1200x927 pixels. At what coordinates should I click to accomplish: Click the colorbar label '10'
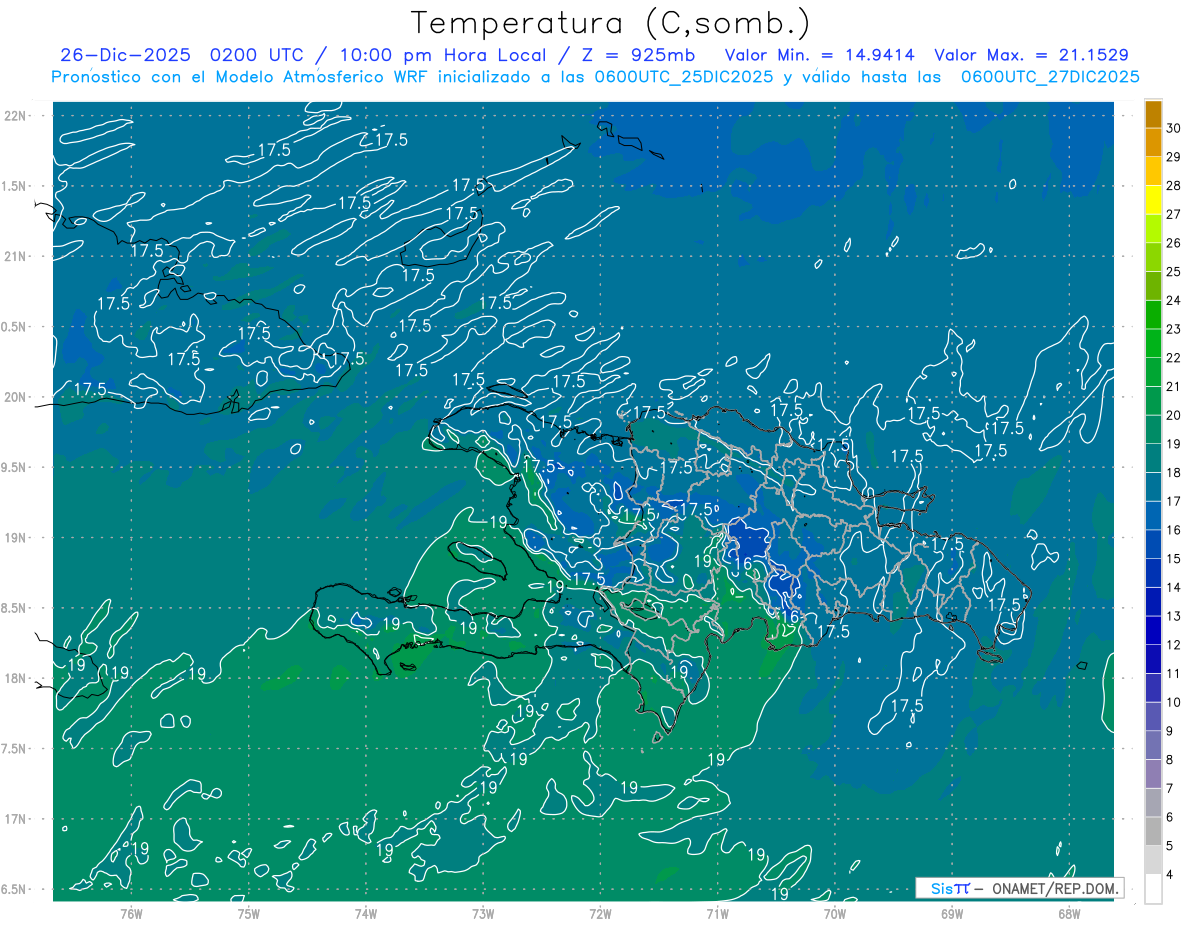1174,703
